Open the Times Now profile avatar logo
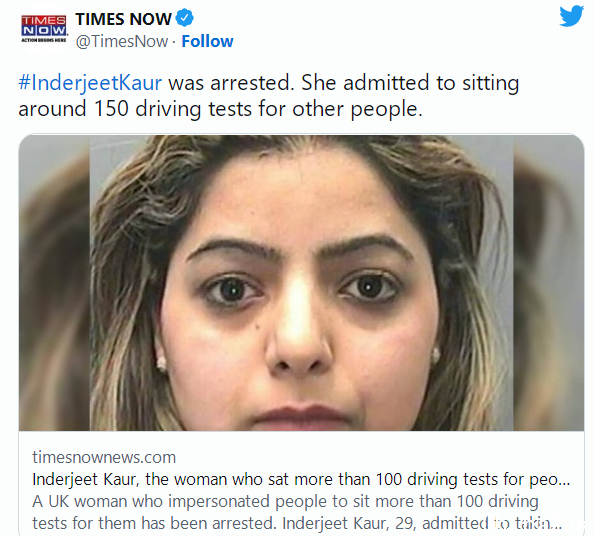The height and width of the screenshot is (536, 594). 44,29
